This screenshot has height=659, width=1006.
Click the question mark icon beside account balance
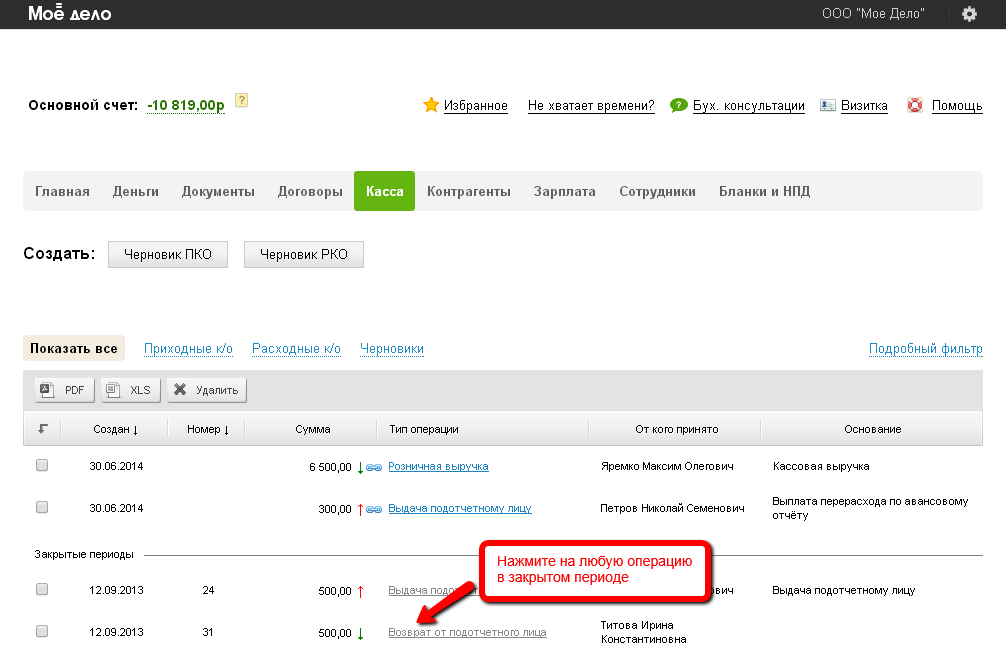[x=241, y=100]
